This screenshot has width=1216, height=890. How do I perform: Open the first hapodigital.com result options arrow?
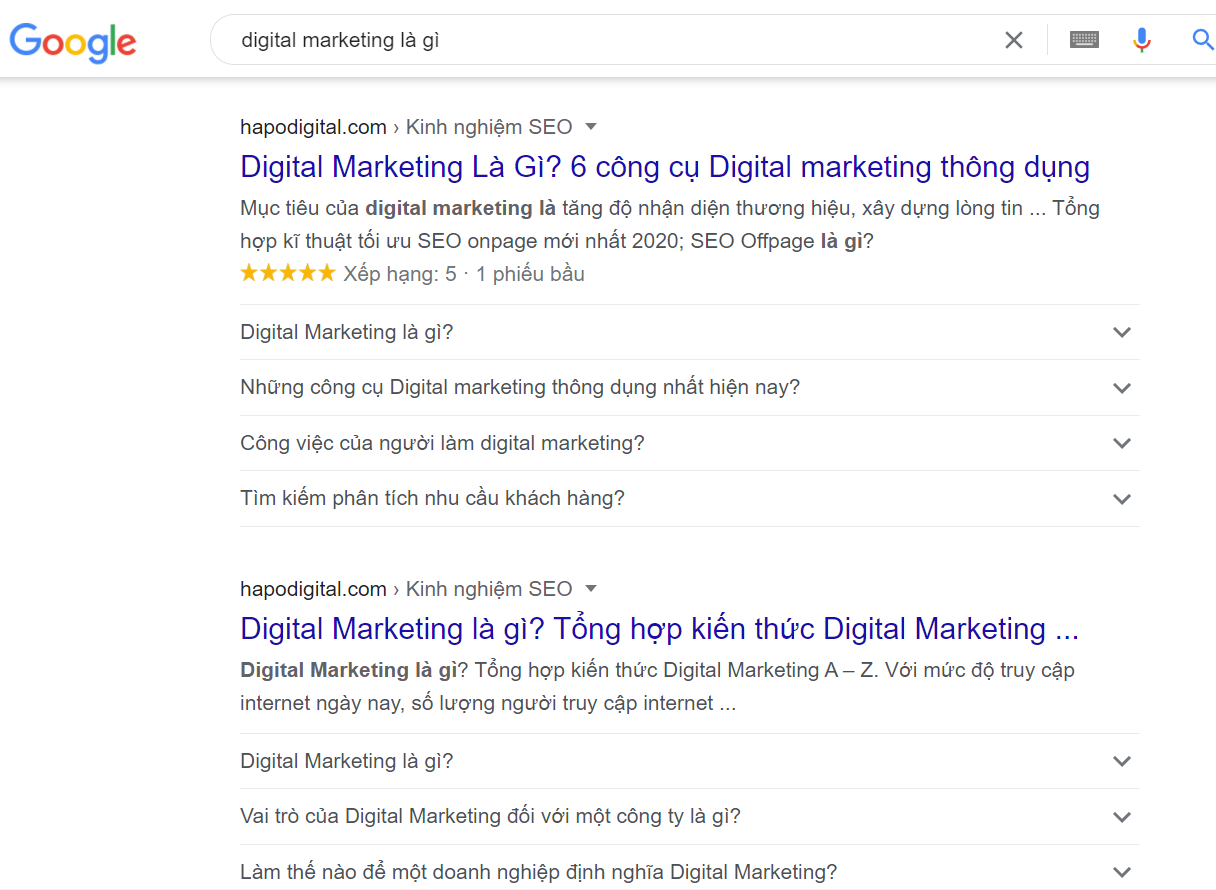tap(591, 126)
